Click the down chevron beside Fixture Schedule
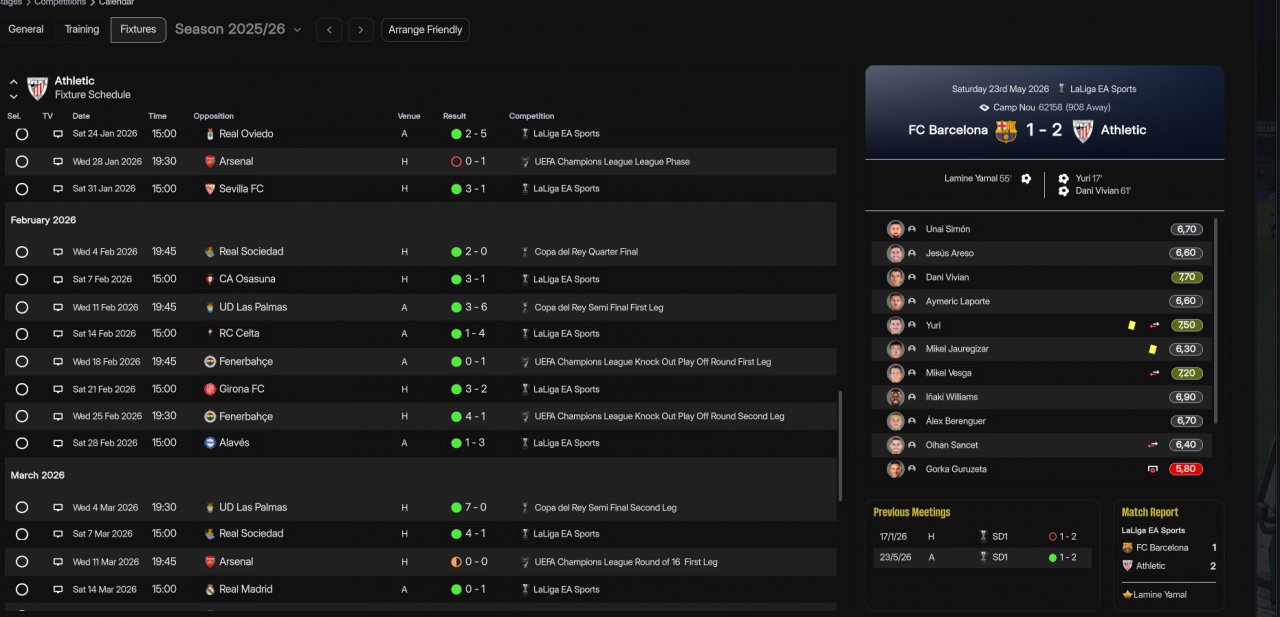 coord(14,97)
